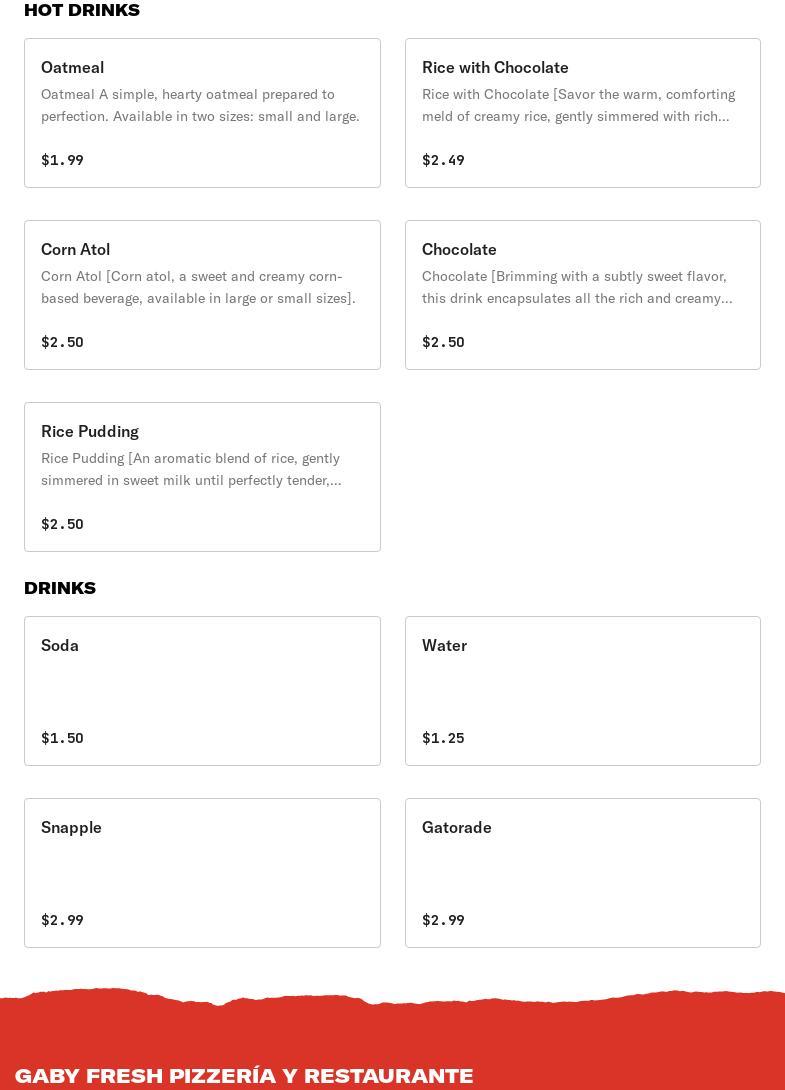This screenshot has height=1090, width=785.
Task: Click the Gatorade $2.99 price
Action: pos(443,920)
